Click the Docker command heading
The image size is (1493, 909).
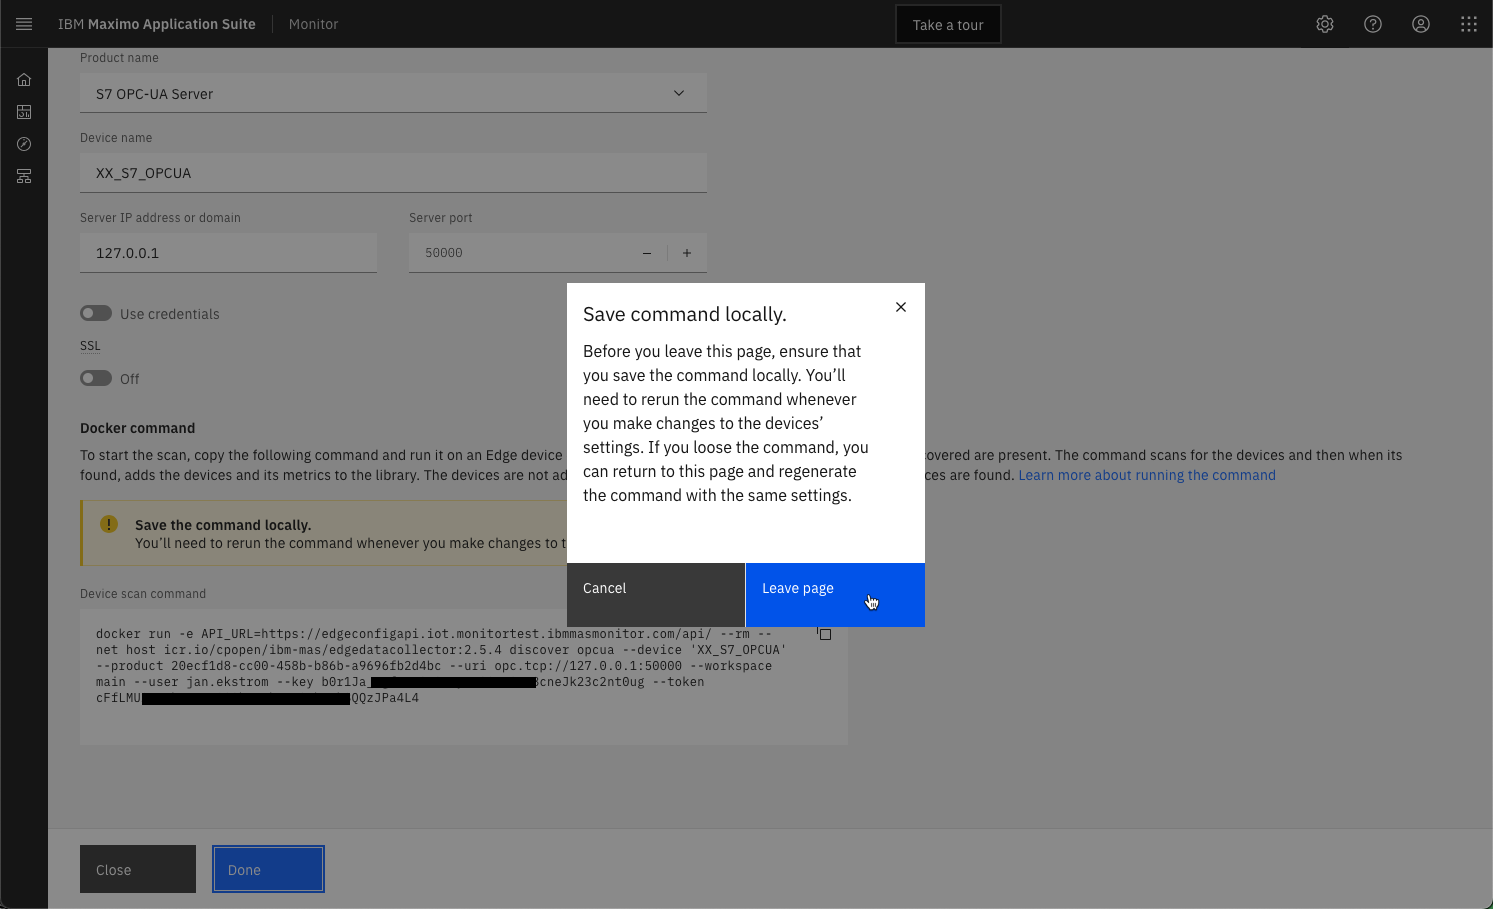[x=138, y=428]
